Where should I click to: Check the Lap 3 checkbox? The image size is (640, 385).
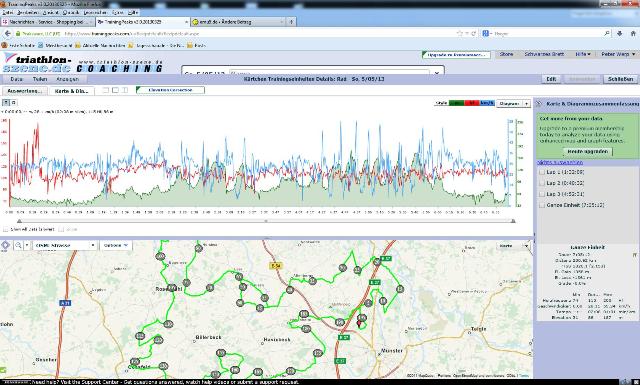point(542,194)
